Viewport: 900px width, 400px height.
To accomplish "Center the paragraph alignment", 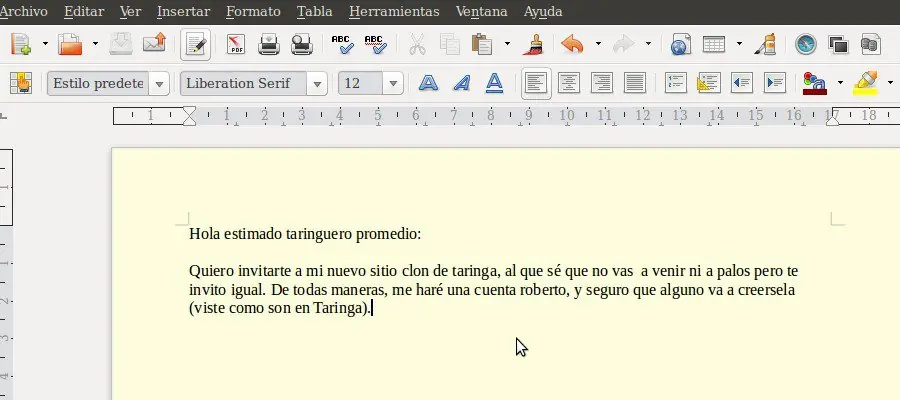I will 569,83.
